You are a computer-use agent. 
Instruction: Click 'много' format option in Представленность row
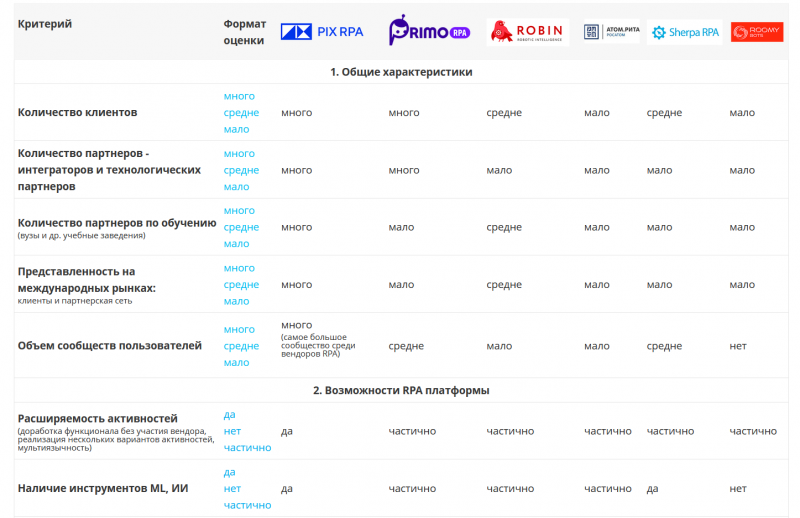coord(239,268)
